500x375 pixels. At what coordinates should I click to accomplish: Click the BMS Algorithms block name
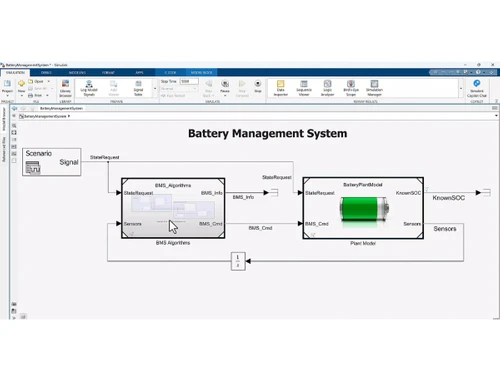[173, 243]
